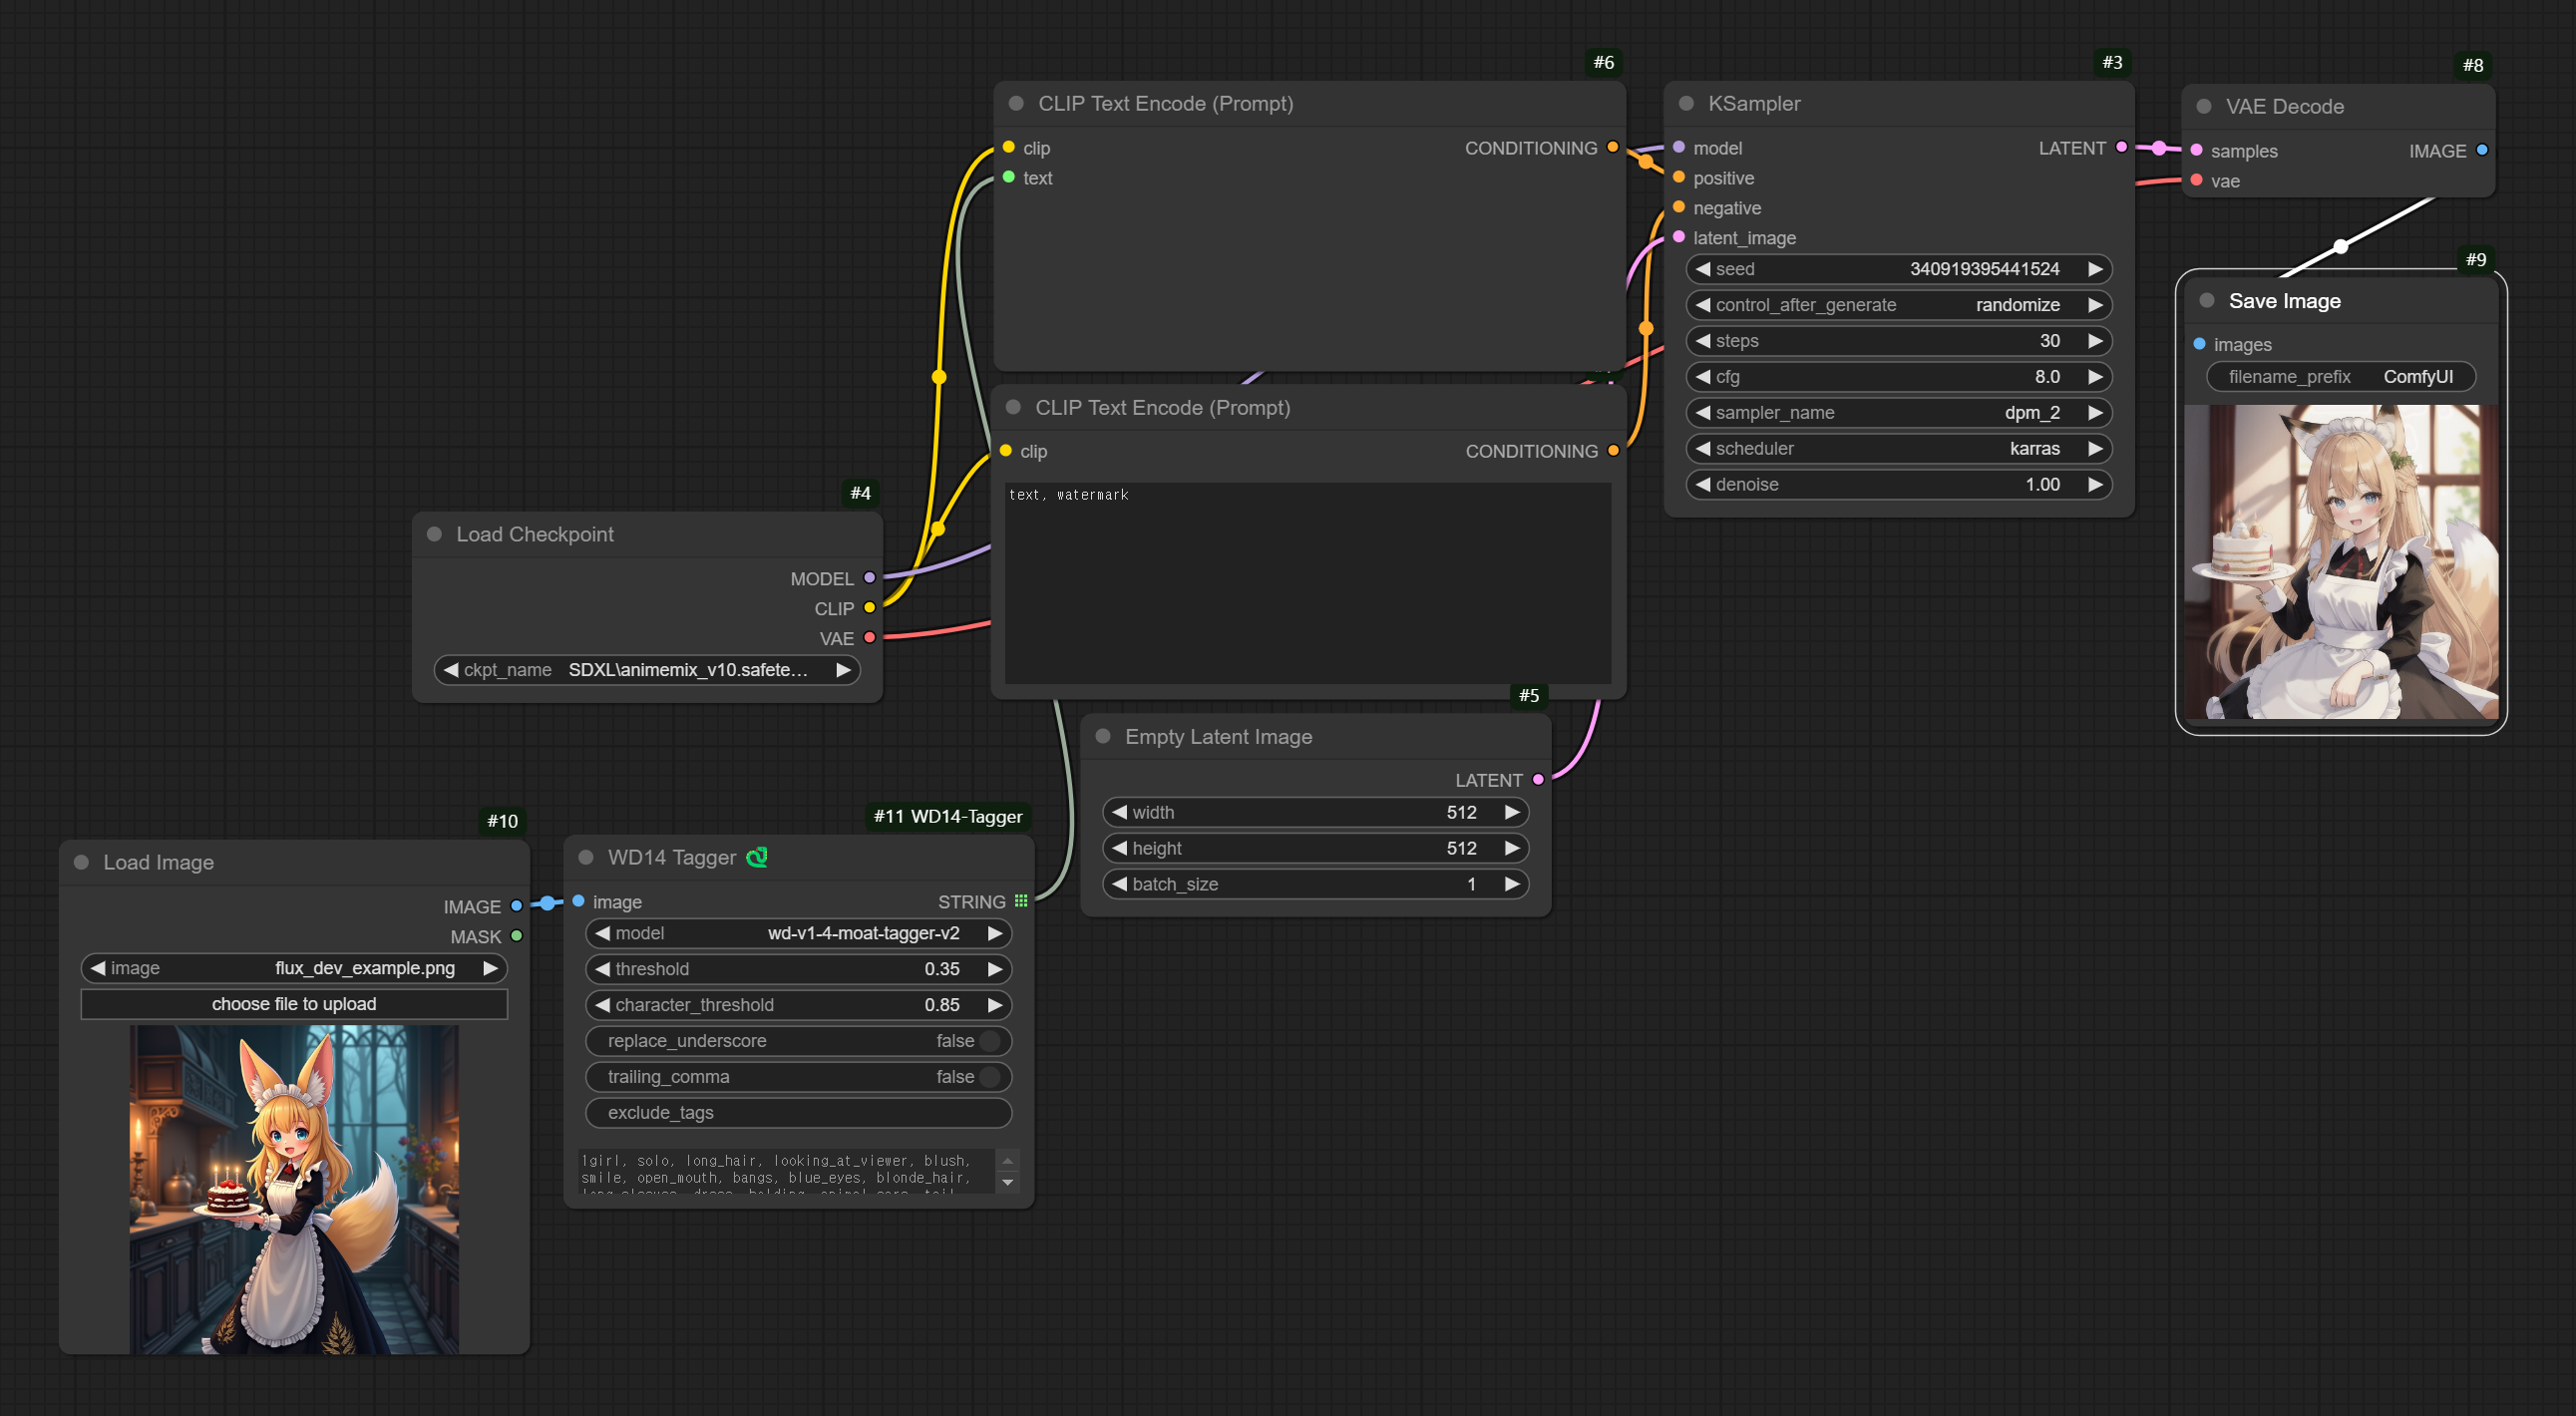Toggle the replace_underscore switch

coord(990,1041)
